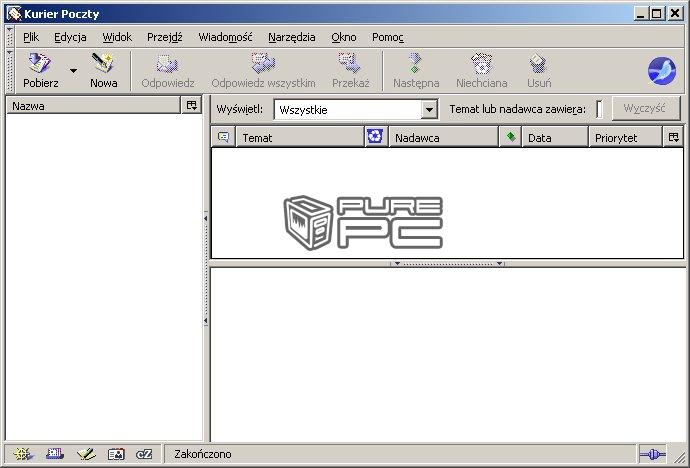
Task: Click the Pobierz get messages icon
Action: coord(40,64)
